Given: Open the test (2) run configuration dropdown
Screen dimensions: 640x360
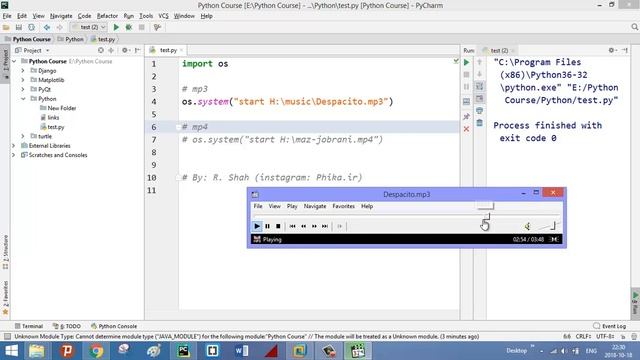Looking at the screenshot, I should tap(89, 27).
